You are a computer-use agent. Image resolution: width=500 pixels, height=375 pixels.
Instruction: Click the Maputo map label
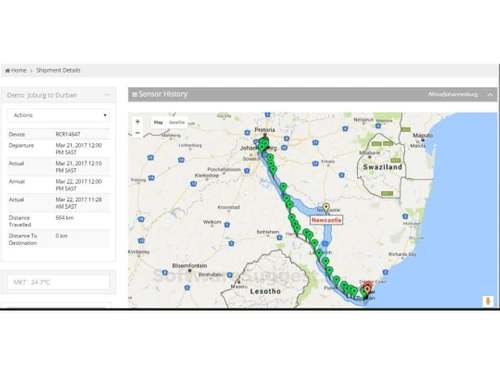click(423, 135)
